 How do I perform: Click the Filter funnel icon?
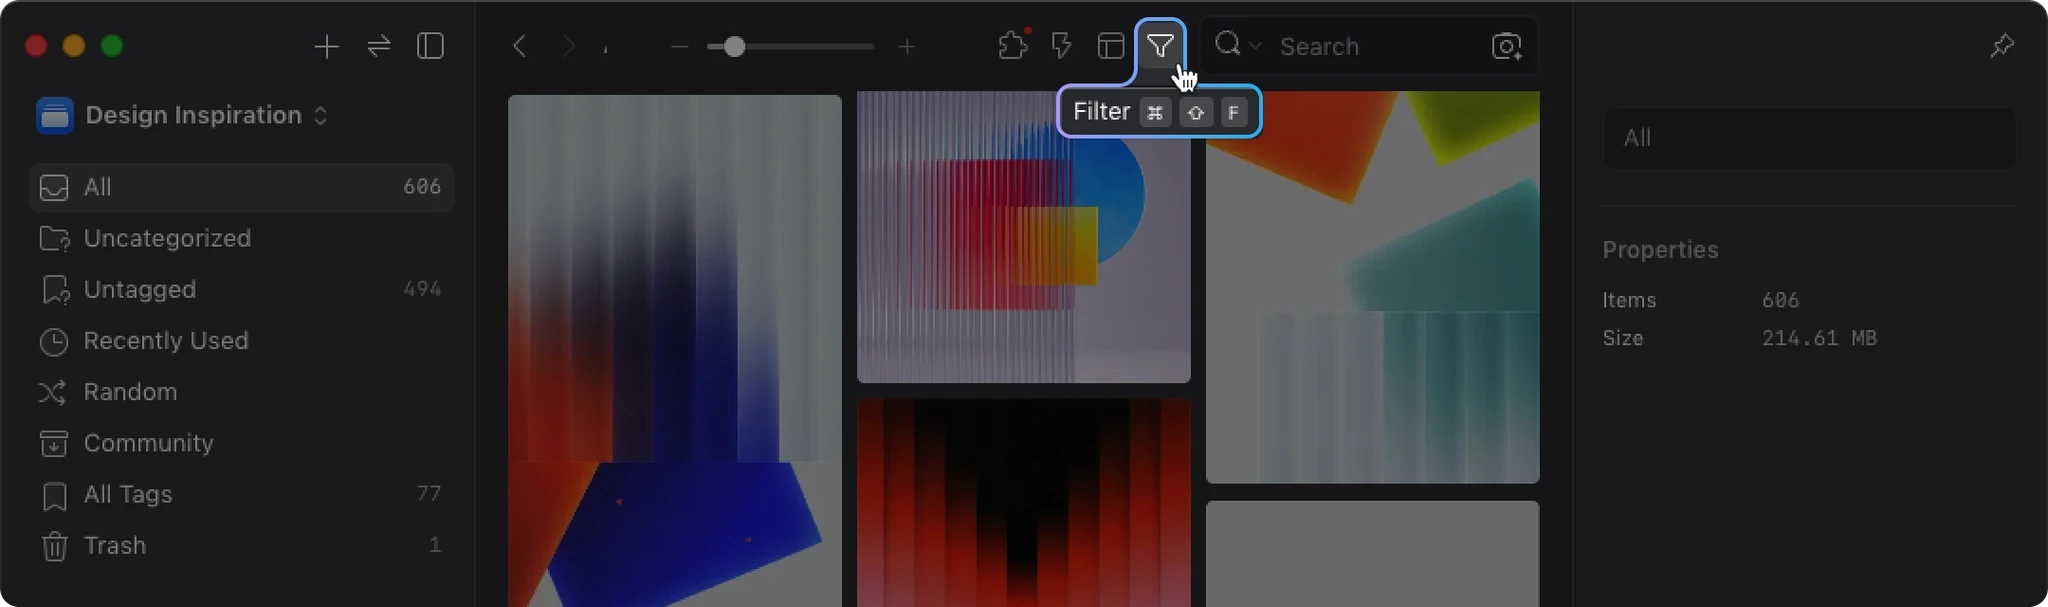click(1160, 46)
